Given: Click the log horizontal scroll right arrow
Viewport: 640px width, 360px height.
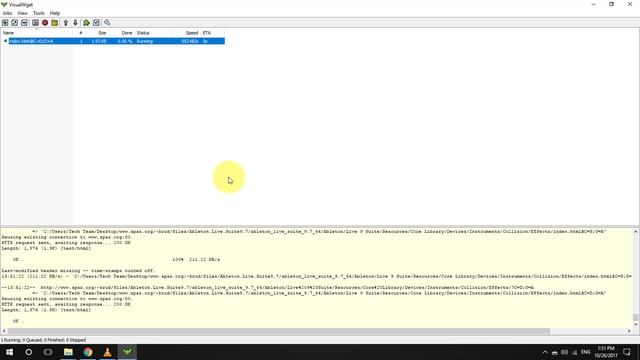Looking at the screenshot, I should pos(629,331).
